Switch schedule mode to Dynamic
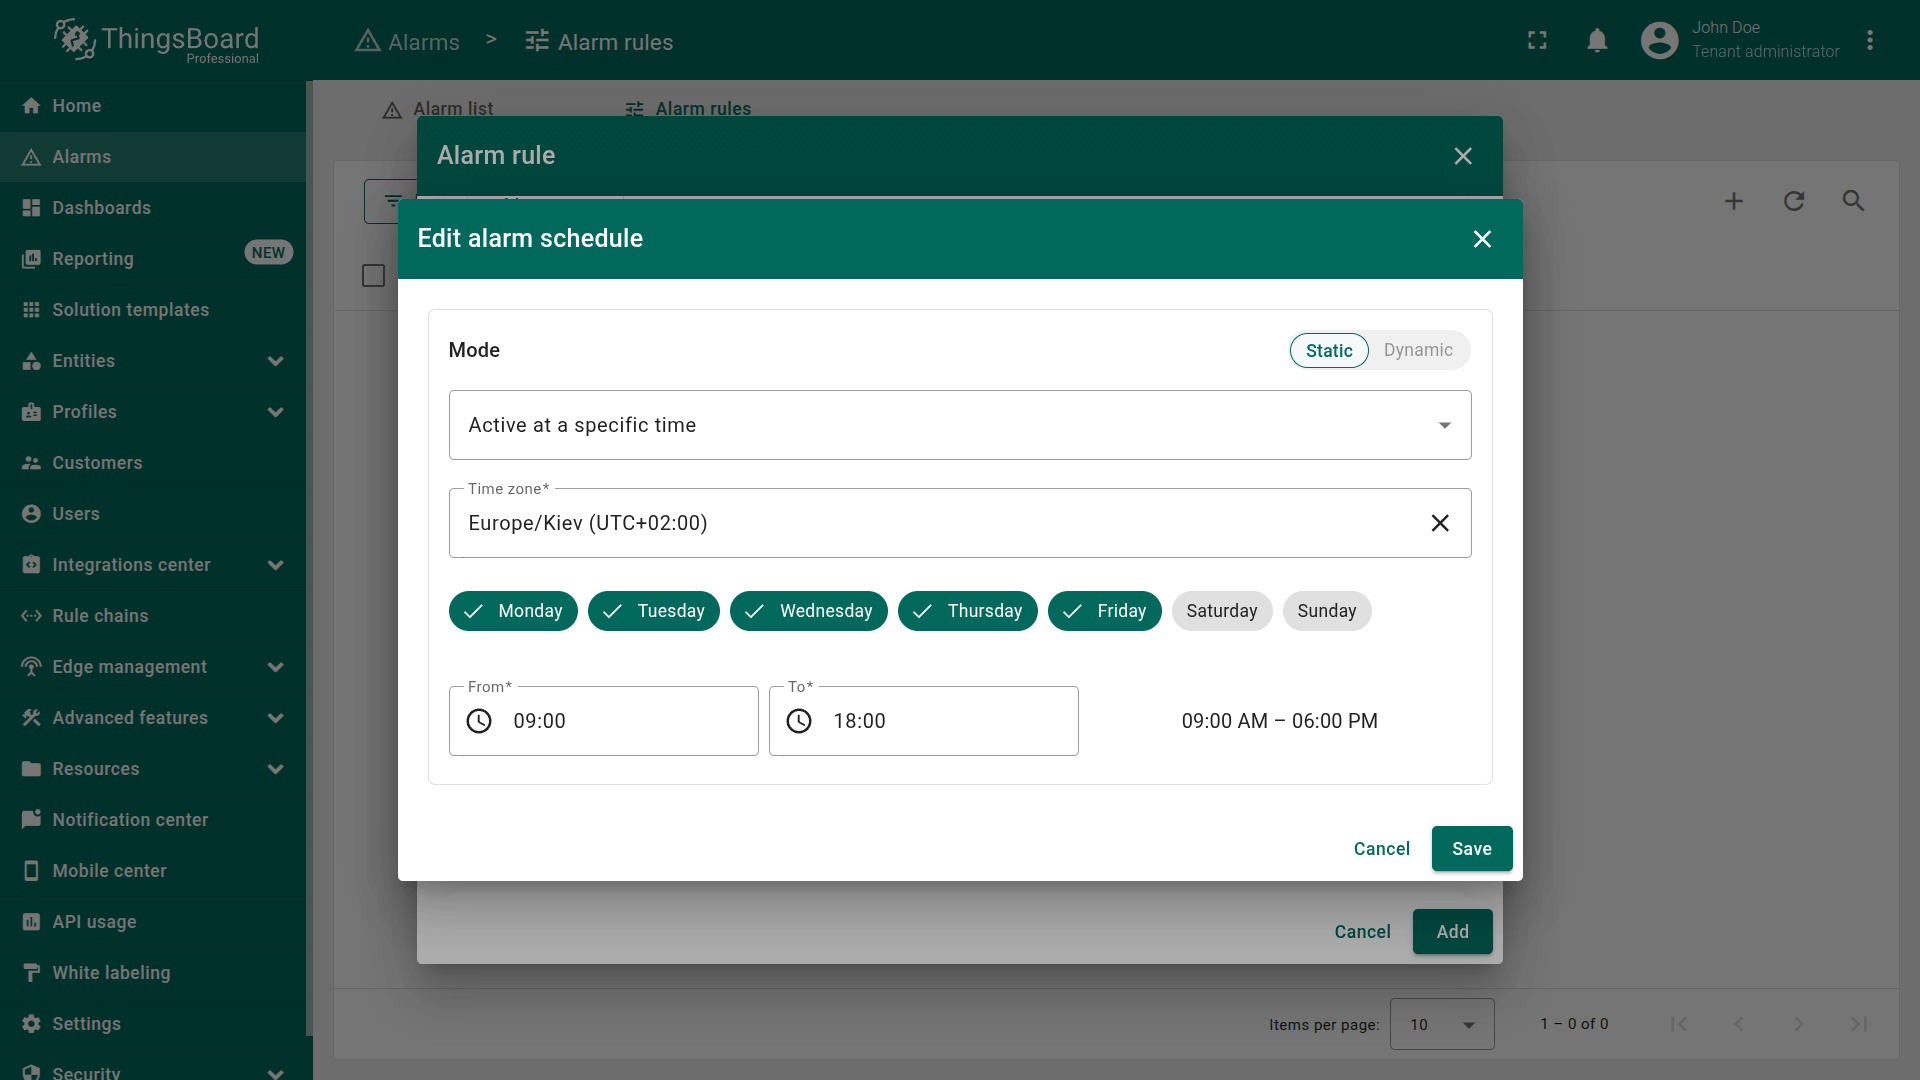1920x1080 pixels. (x=1417, y=350)
